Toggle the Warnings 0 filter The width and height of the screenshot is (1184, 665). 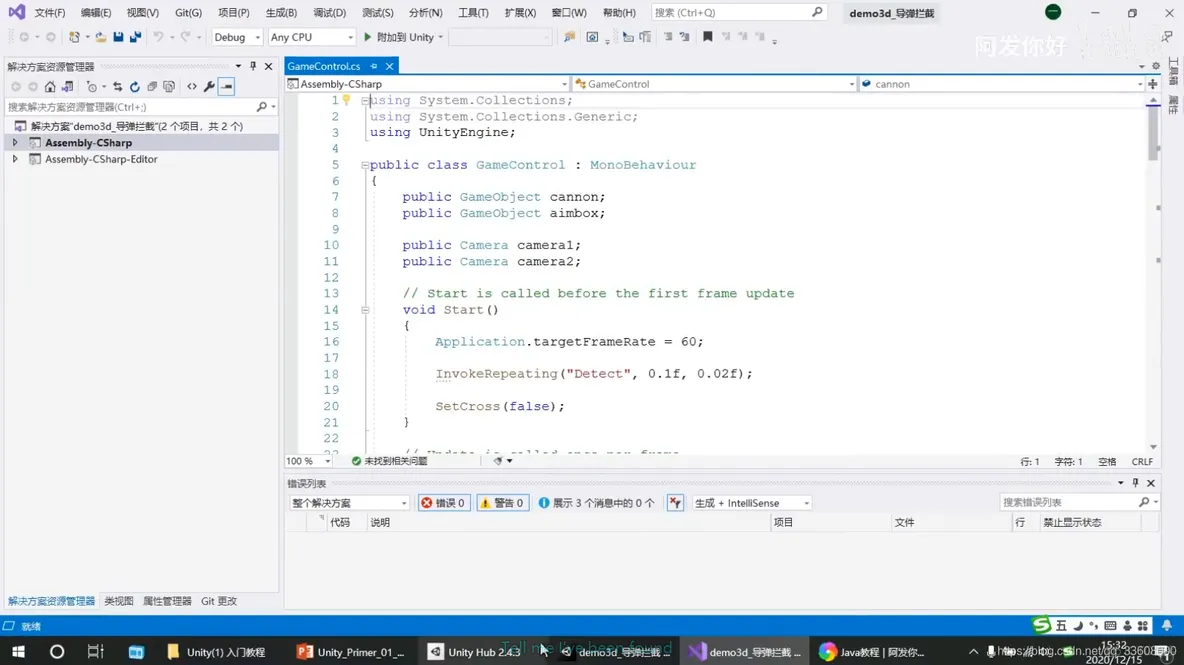tap(502, 503)
